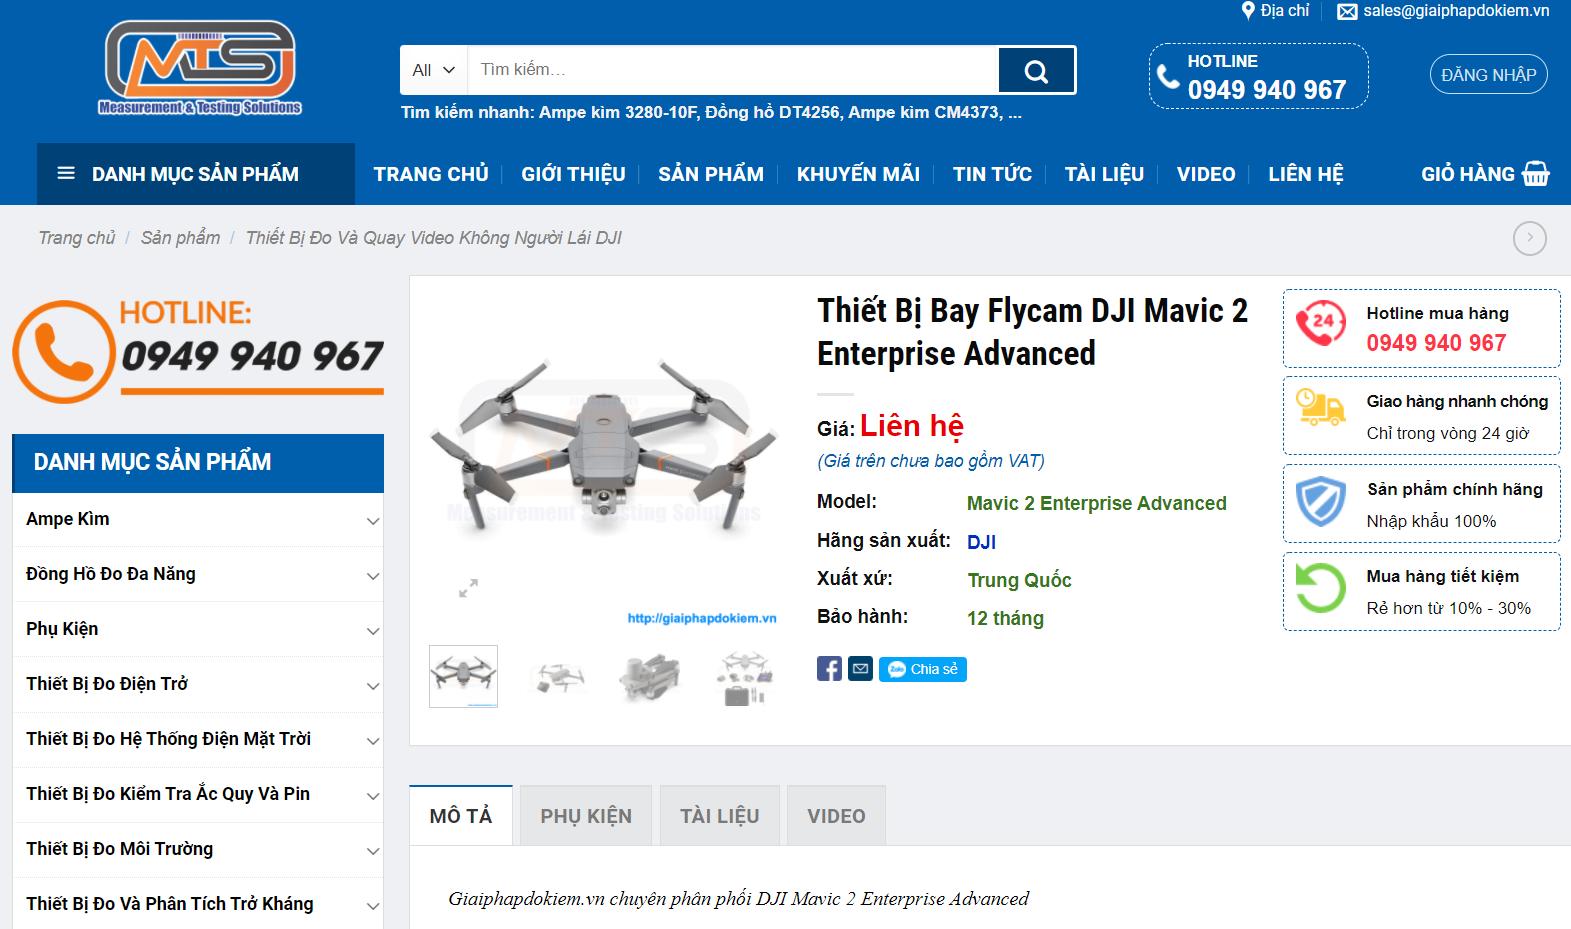The image size is (1571, 929).
Task: Share the product via the email envelope icon
Action: 859,669
